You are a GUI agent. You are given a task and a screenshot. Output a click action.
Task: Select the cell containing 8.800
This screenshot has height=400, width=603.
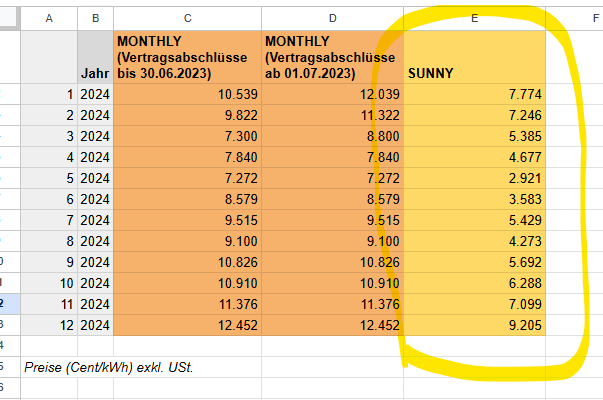tap(333, 136)
